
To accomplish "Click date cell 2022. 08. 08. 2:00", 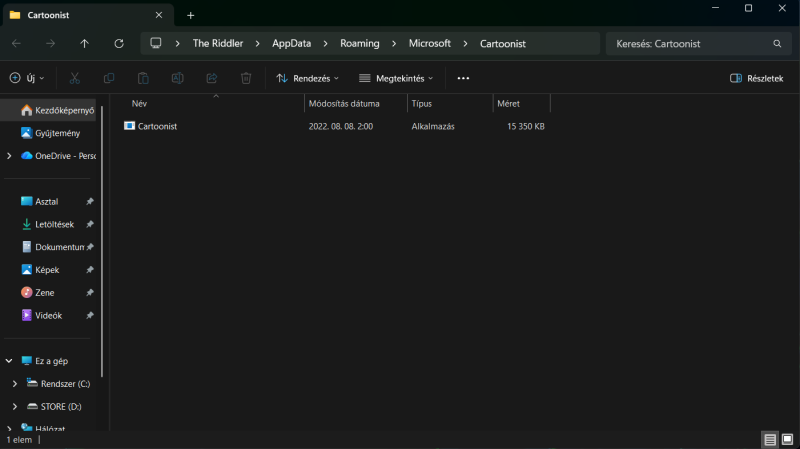I will [x=341, y=126].
